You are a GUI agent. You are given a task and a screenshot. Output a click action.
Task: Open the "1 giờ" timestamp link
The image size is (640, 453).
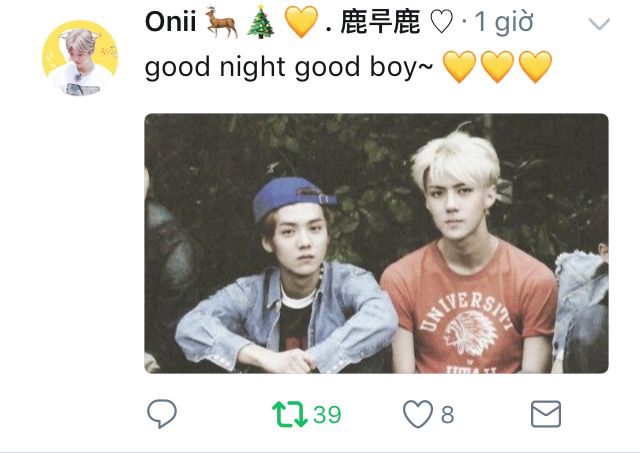tap(504, 22)
